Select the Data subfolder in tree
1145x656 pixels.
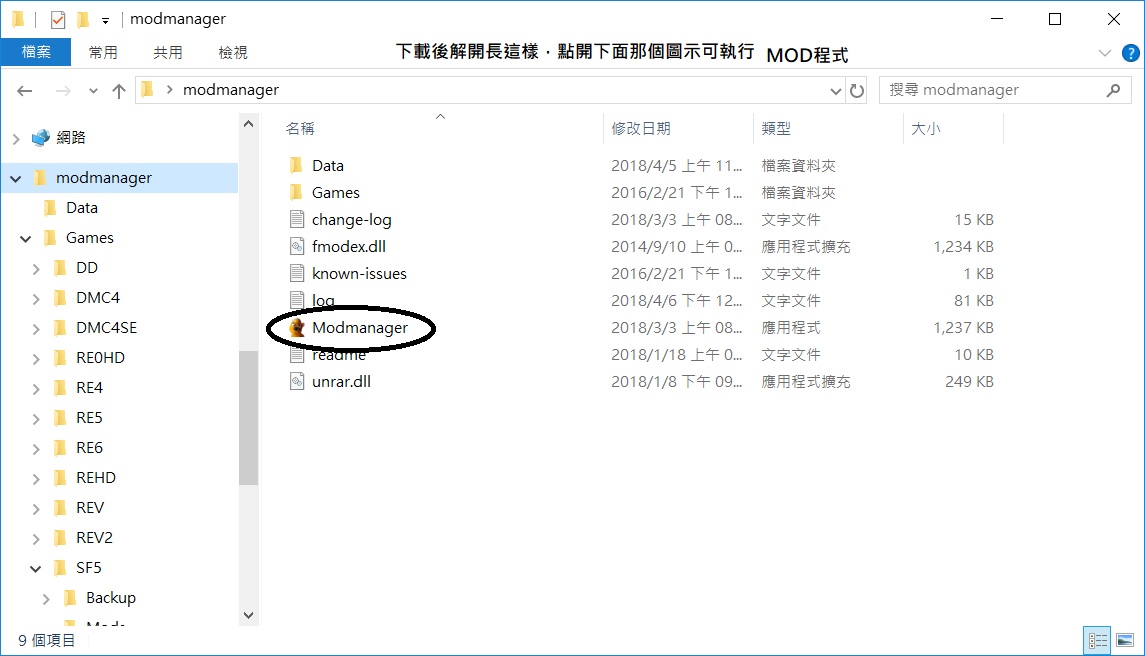(82, 208)
